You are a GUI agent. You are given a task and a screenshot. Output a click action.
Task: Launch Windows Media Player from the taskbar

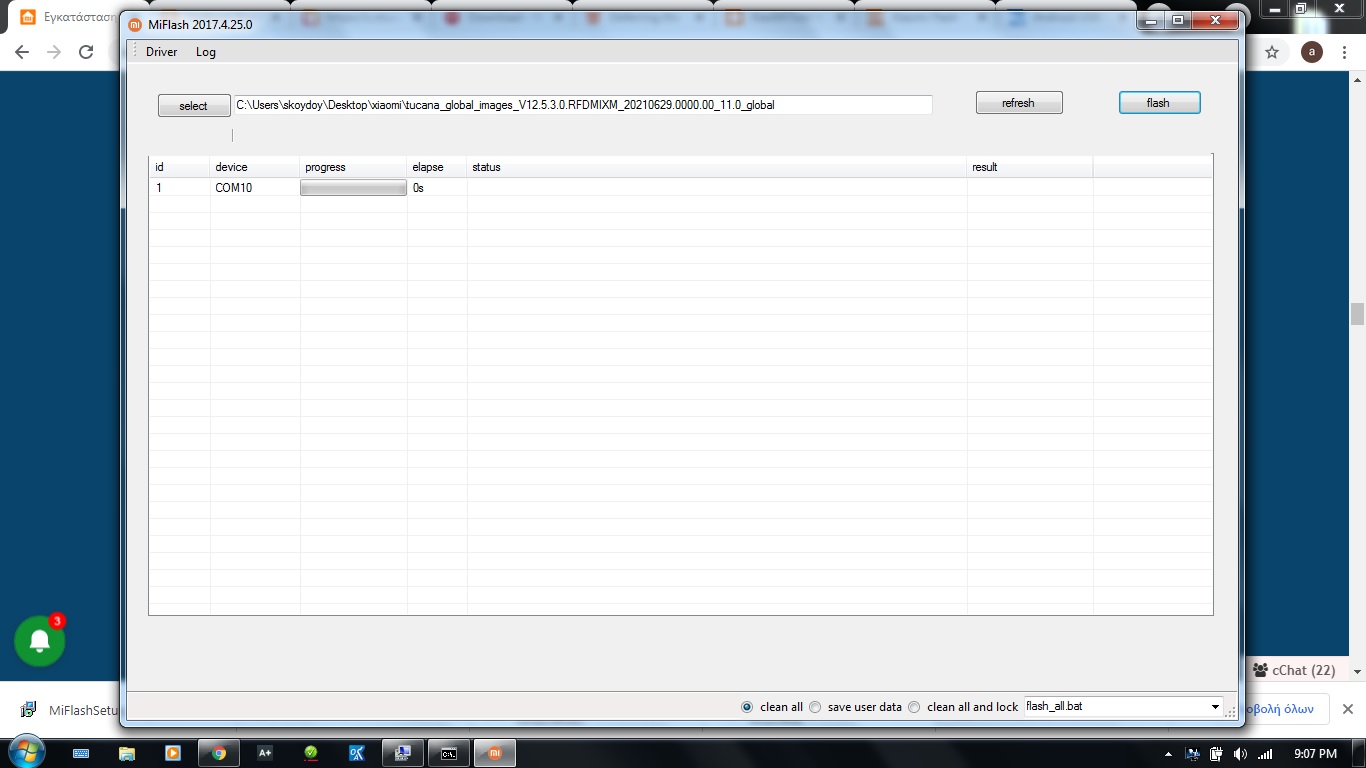(x=173, y=753)
